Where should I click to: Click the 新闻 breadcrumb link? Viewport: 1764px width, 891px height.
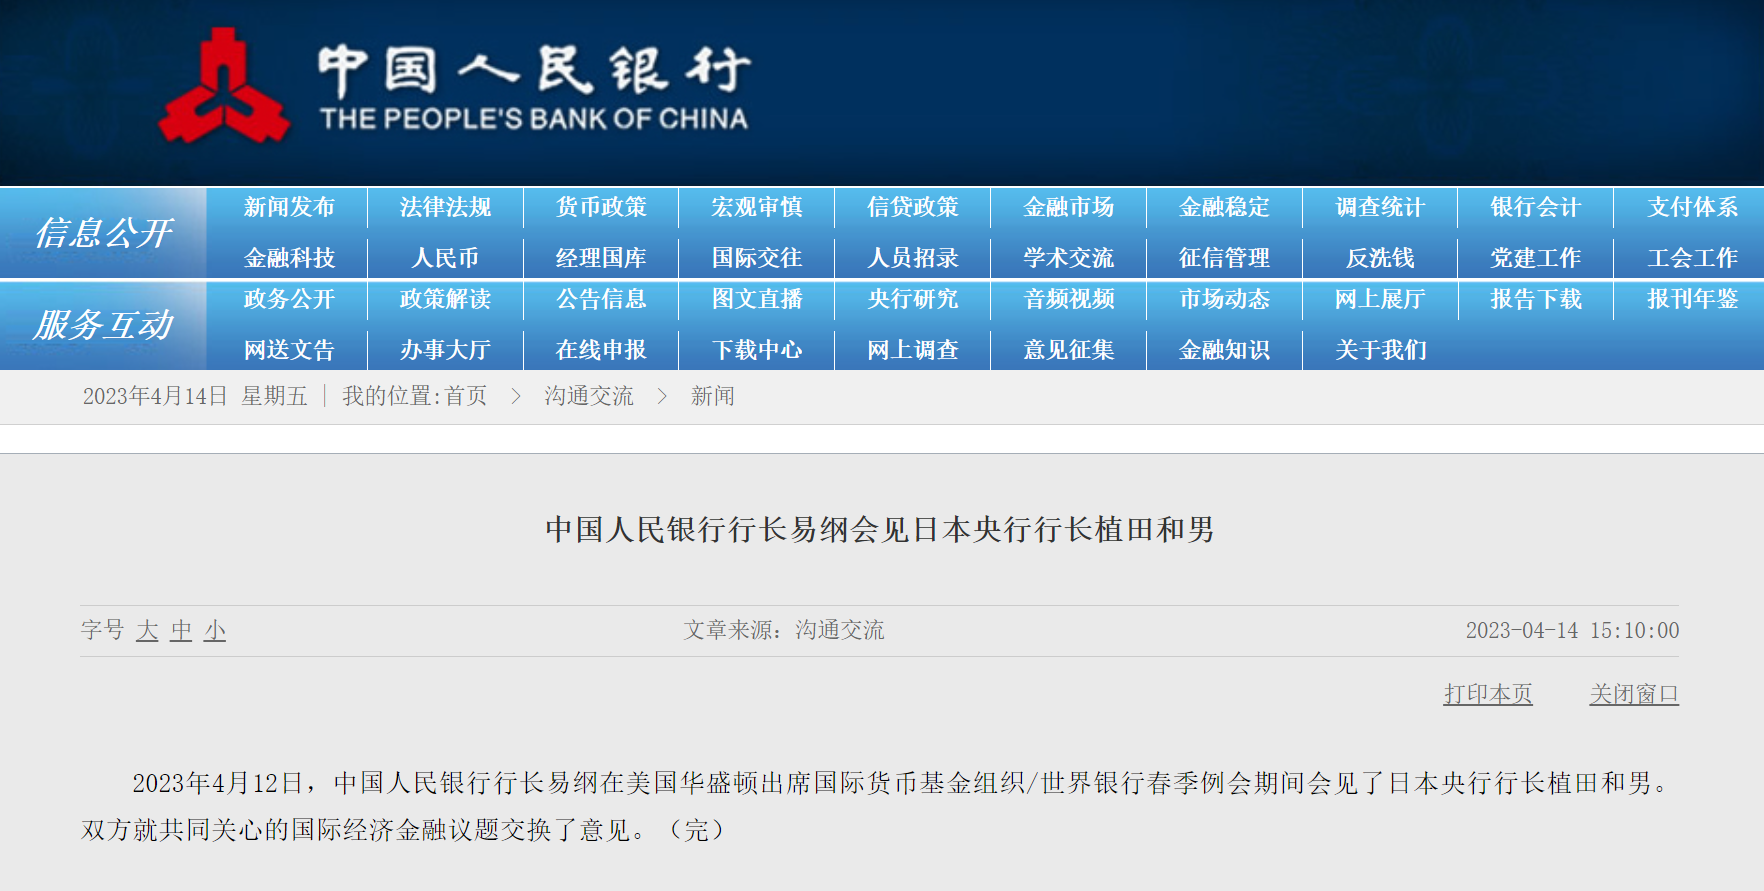coord(713,396)
